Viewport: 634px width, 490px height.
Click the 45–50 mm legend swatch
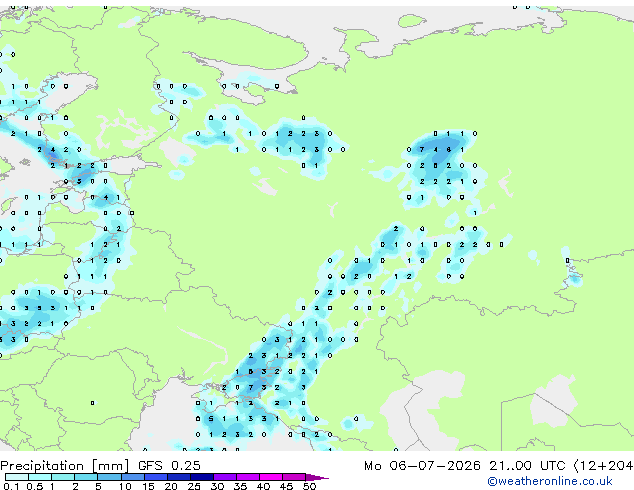[x=294, y=477]
